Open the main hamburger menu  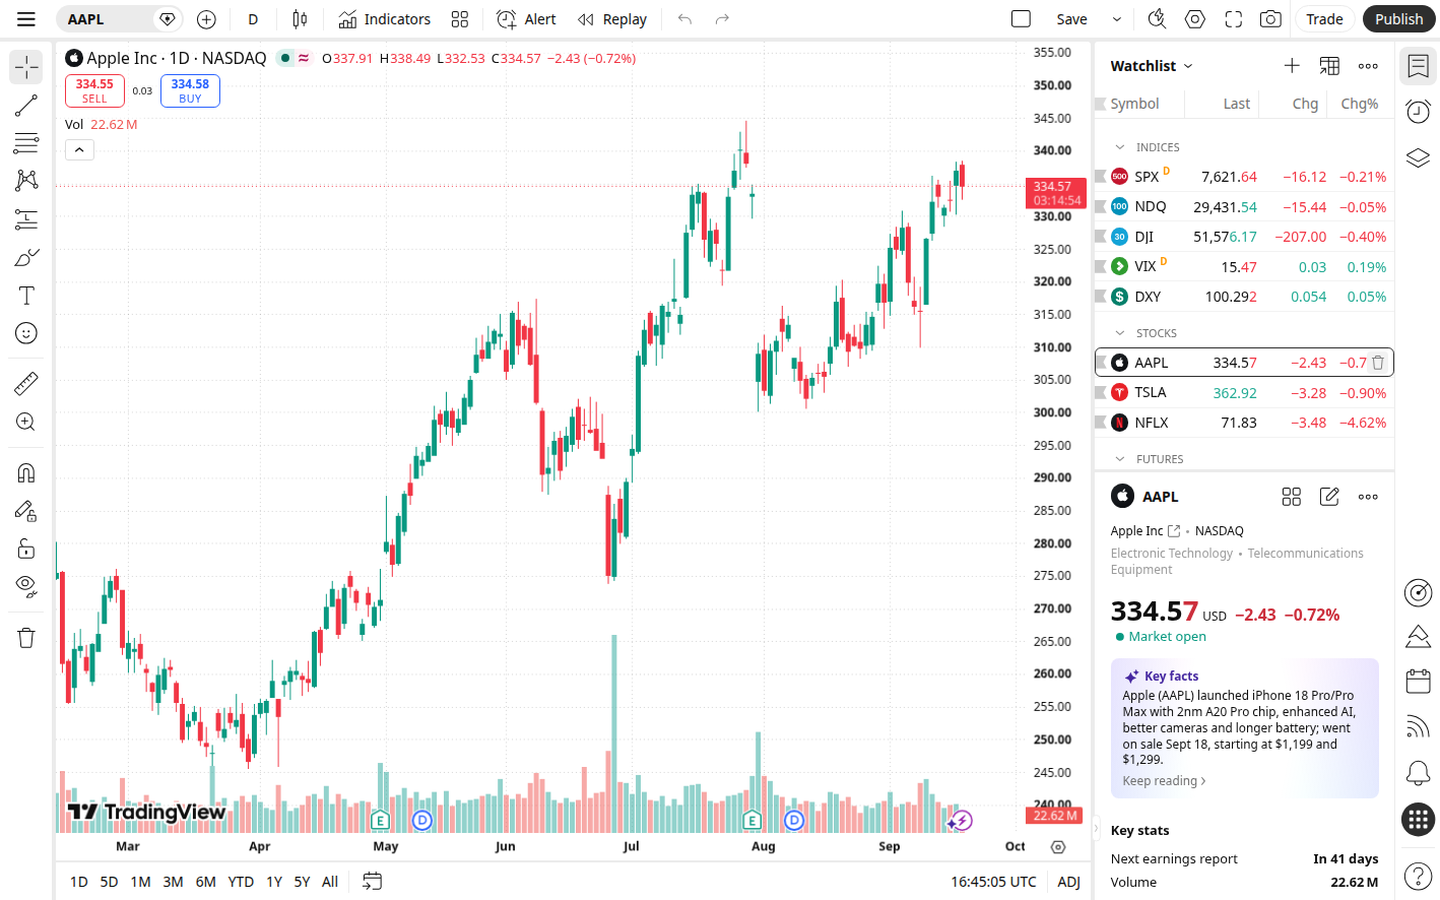point(26,19)
